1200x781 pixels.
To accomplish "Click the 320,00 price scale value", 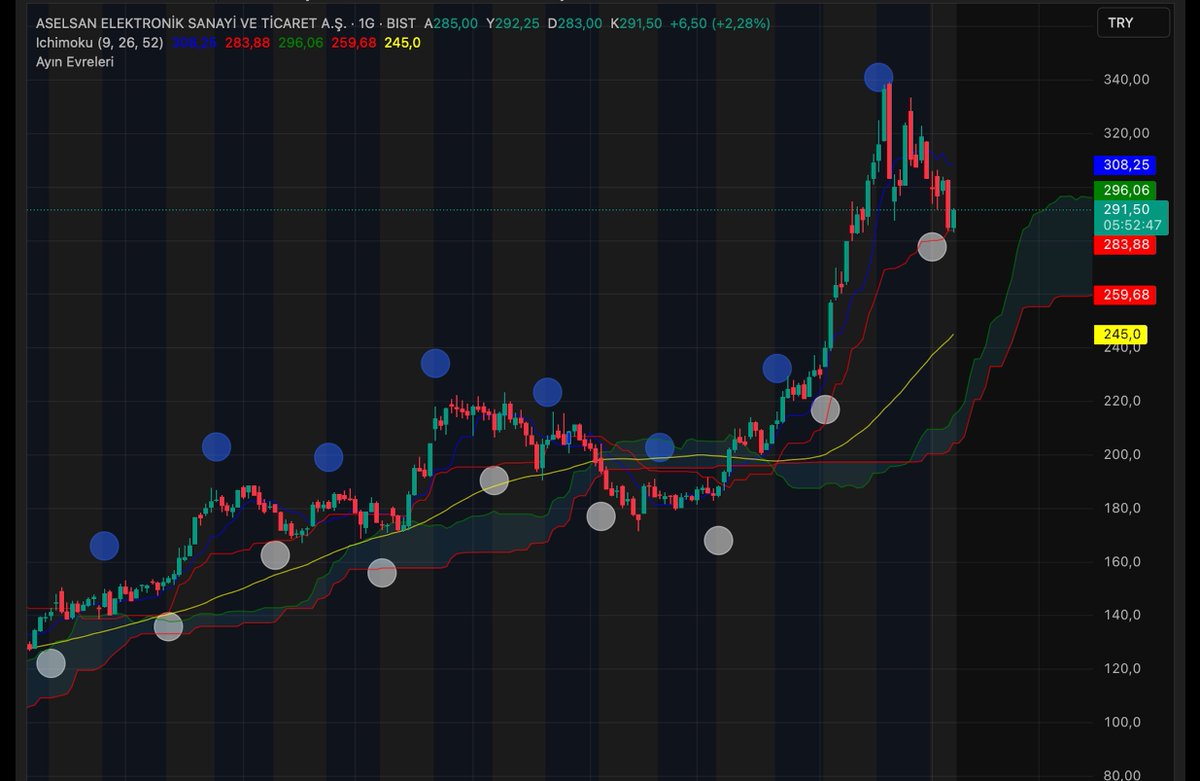I will tap(1125, 133).
